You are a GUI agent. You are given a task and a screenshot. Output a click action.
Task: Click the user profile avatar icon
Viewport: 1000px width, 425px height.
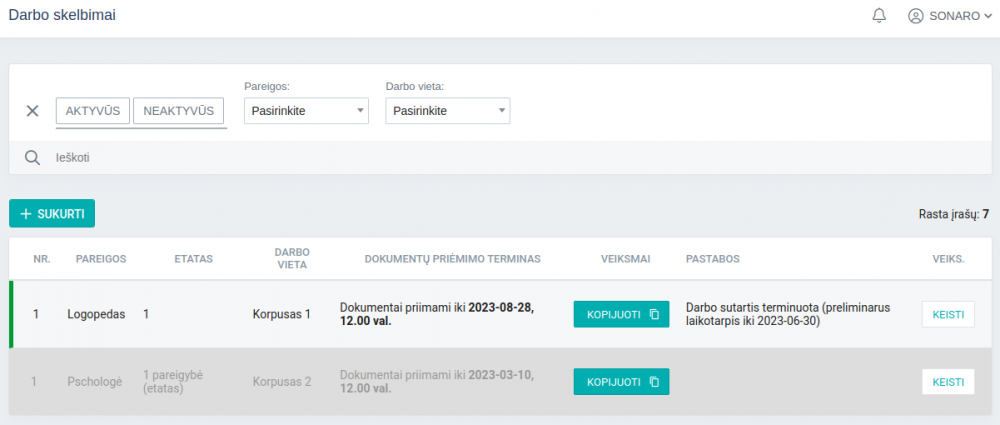click(x=915, y=16)
